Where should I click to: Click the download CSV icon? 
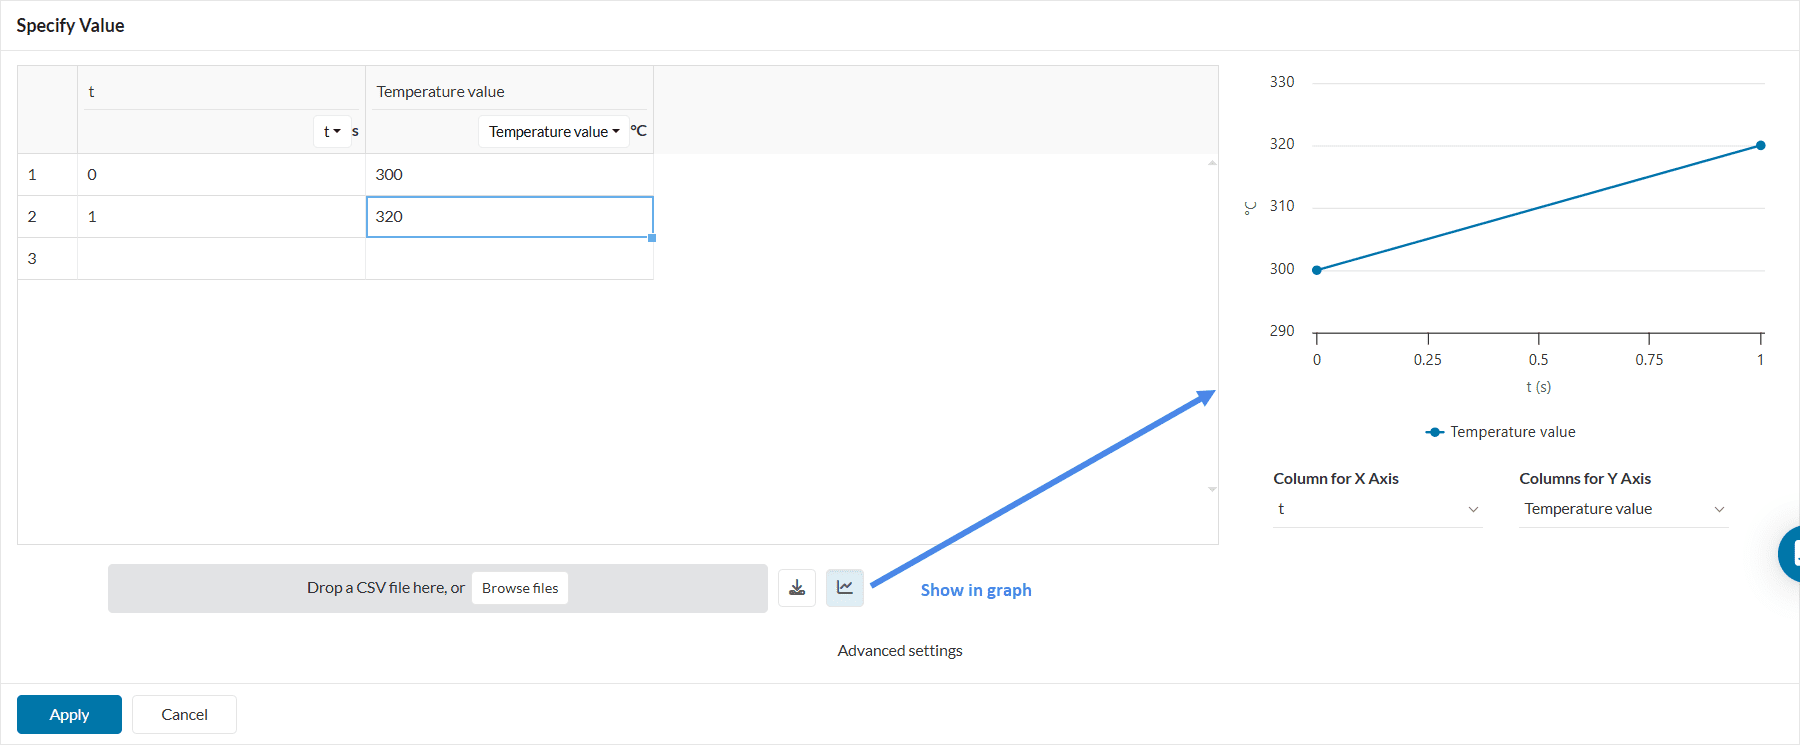(x=797, y=588)
